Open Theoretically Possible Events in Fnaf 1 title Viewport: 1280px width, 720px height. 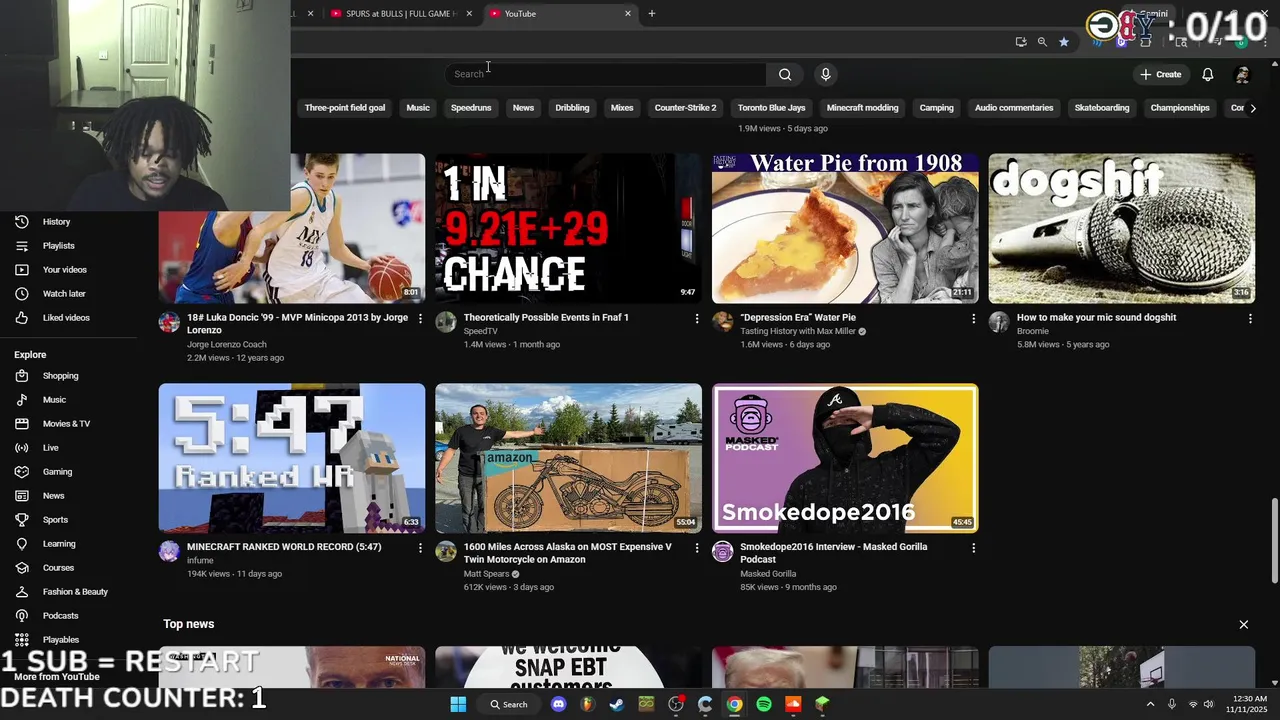(x=546, y=317)
